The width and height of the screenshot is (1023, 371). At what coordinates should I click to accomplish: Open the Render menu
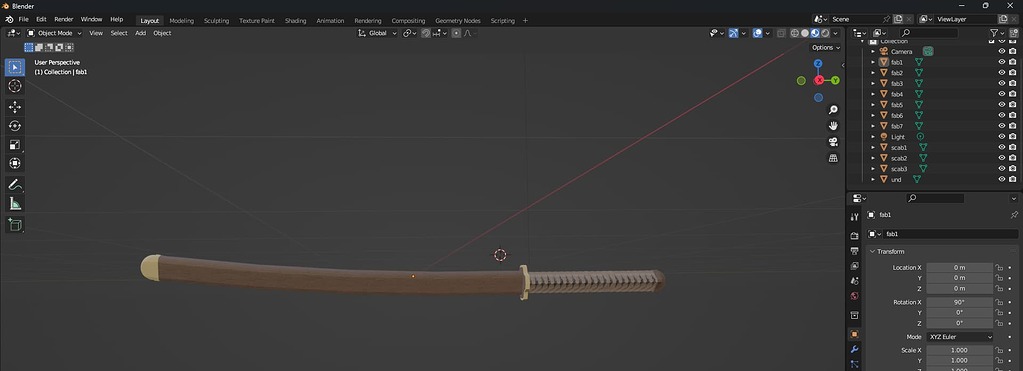[x=64, y=20]
